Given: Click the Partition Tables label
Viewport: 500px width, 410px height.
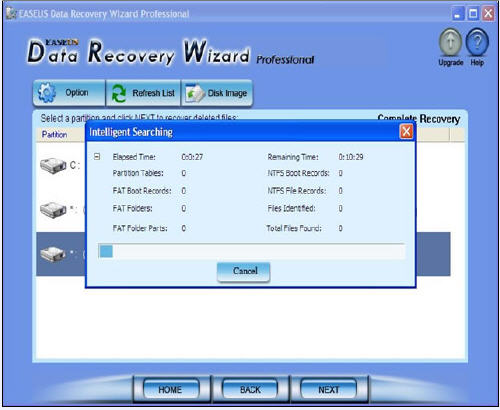Looking at the screenshot, I should [138, 173].
